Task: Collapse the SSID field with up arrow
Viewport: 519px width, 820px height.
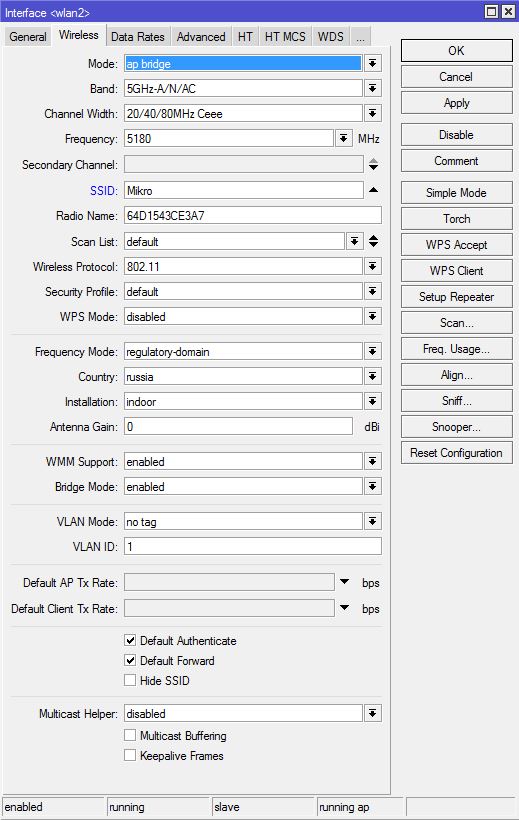Action: 373,190
